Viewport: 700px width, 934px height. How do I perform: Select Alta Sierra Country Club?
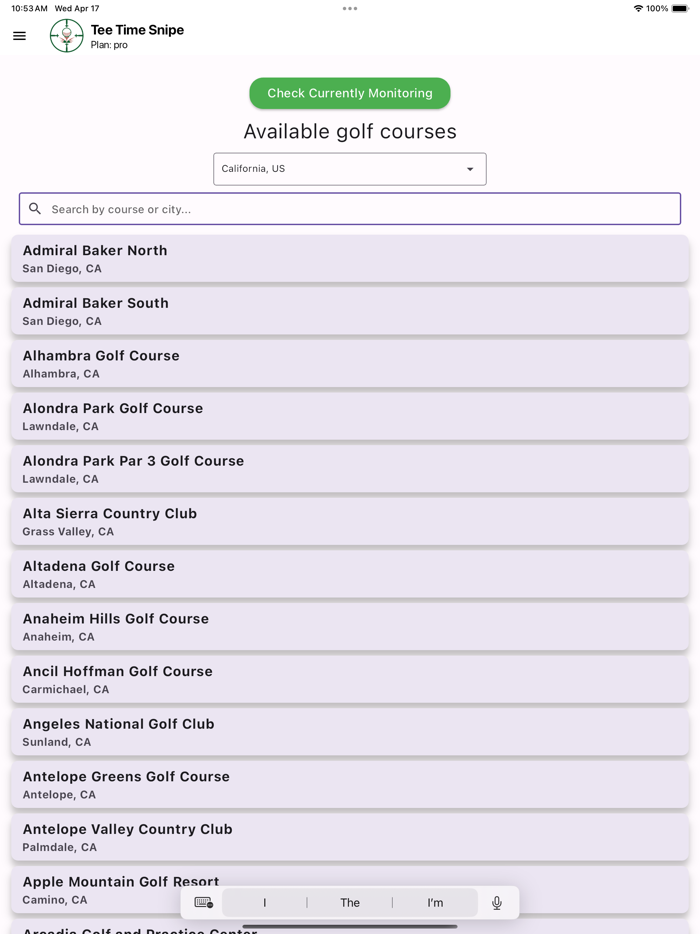click(x=349, y=521)
